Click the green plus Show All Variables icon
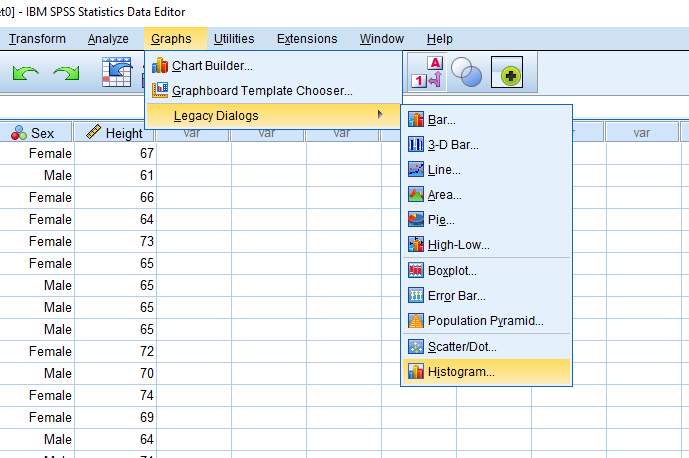 point(507,73)
